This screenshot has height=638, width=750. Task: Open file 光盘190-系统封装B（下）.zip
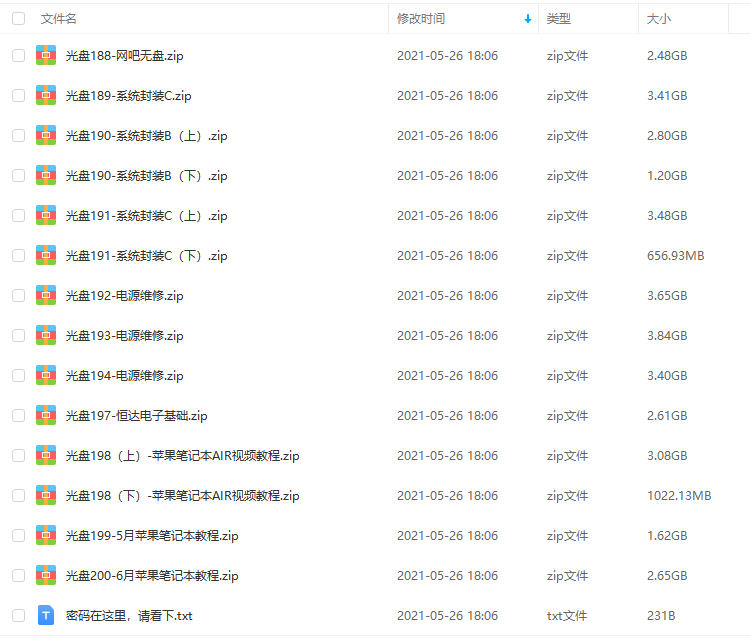[146, 176]
